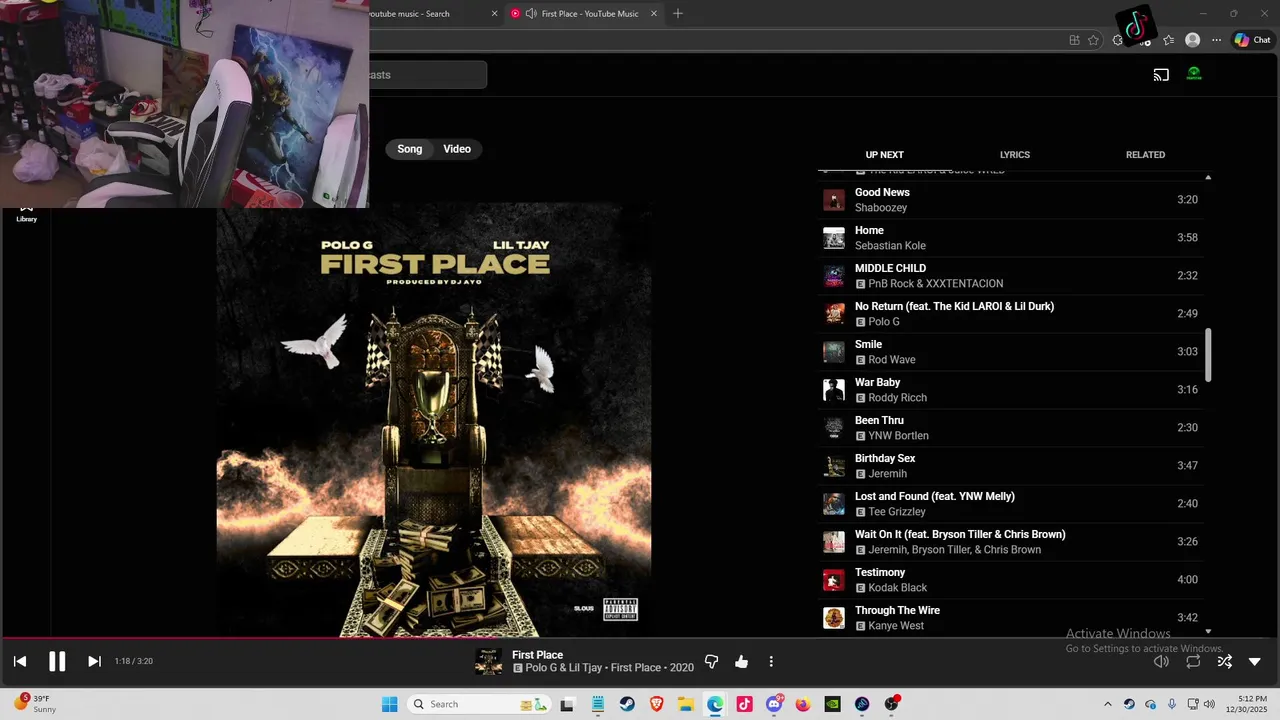Click the song progress bar
Viewport: 1280px width, 720px height.
pos(640,638)
